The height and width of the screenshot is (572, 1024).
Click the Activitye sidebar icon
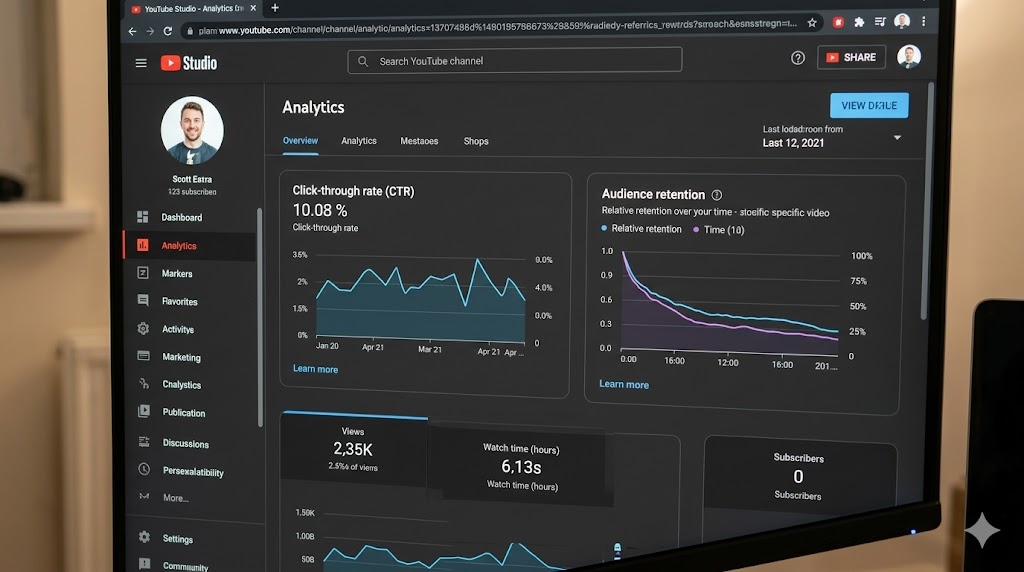pyautogui.click(x=143, y=328)
